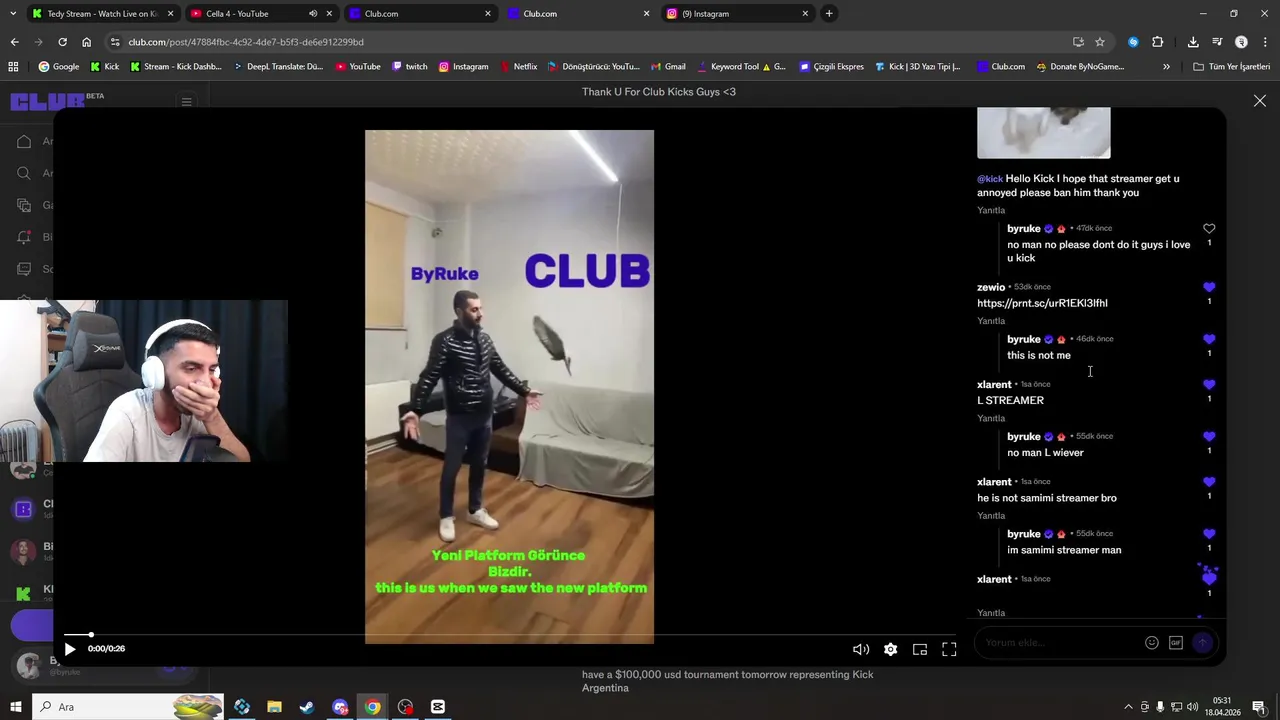Open media controls icon in toolbar
The height and width of the screenshot is (720, 1280).
tap(1217, 42)
